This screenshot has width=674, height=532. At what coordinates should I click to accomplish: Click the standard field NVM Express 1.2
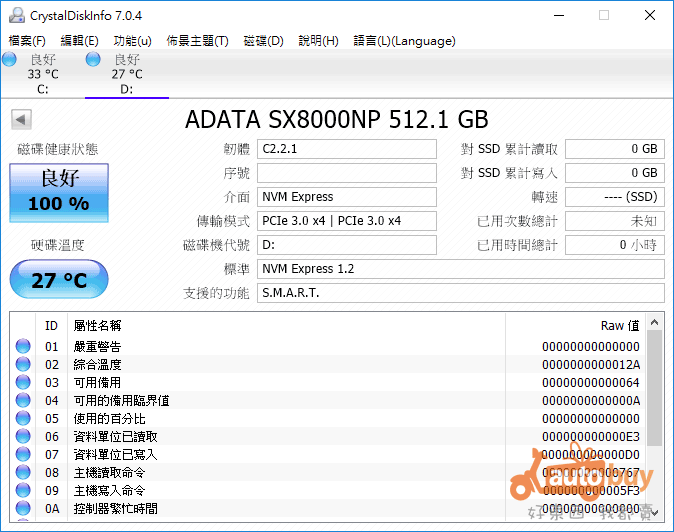point(461,269)
